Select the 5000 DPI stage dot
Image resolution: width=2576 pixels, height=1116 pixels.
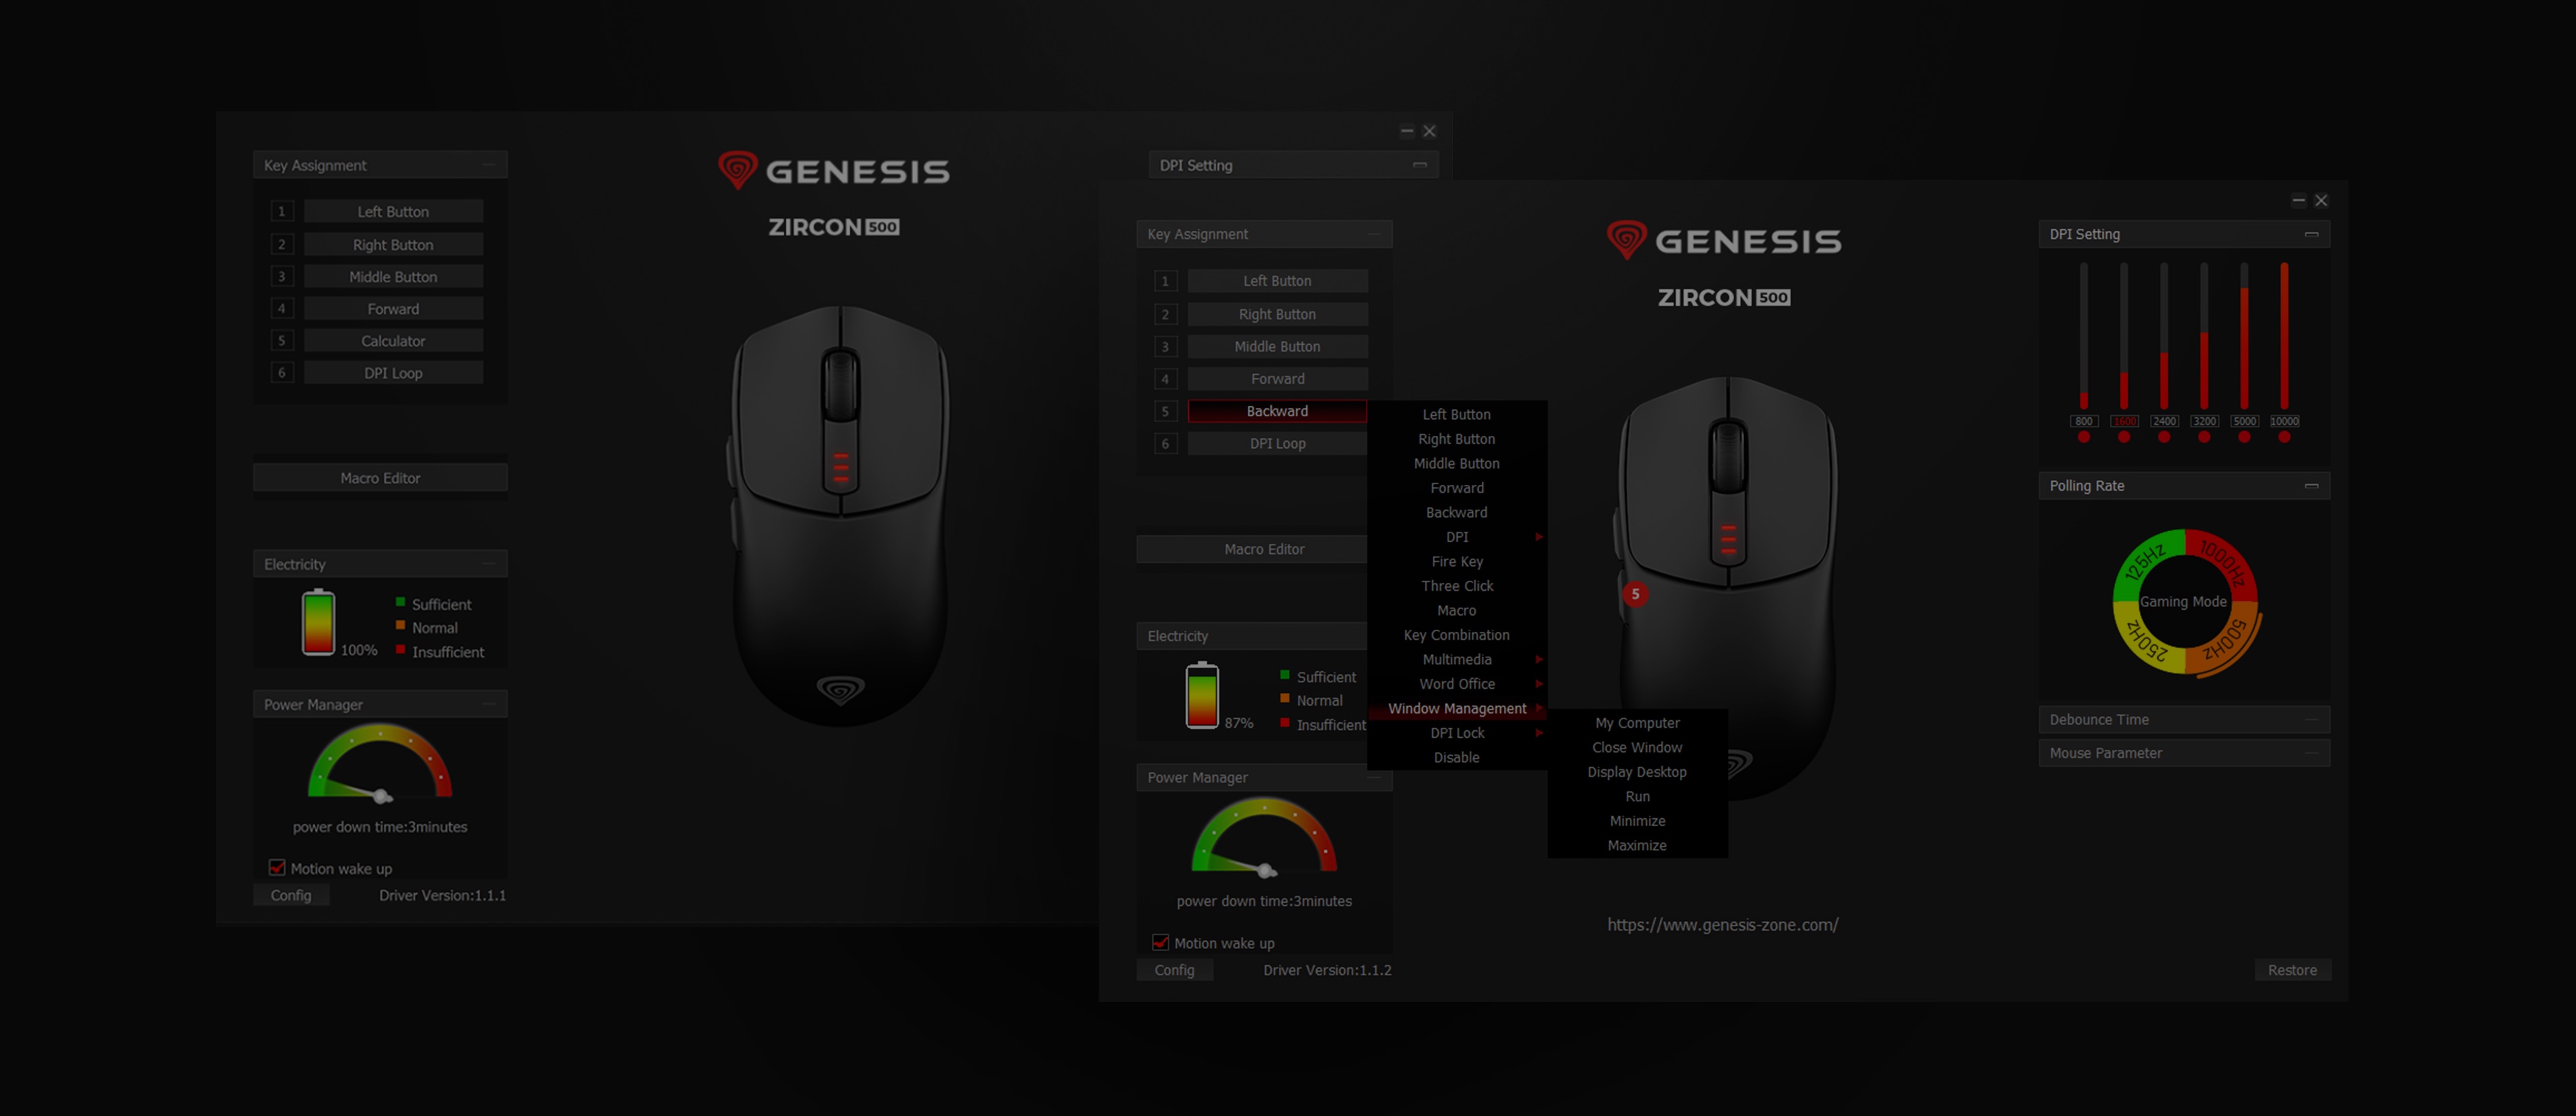[2244, 437]
